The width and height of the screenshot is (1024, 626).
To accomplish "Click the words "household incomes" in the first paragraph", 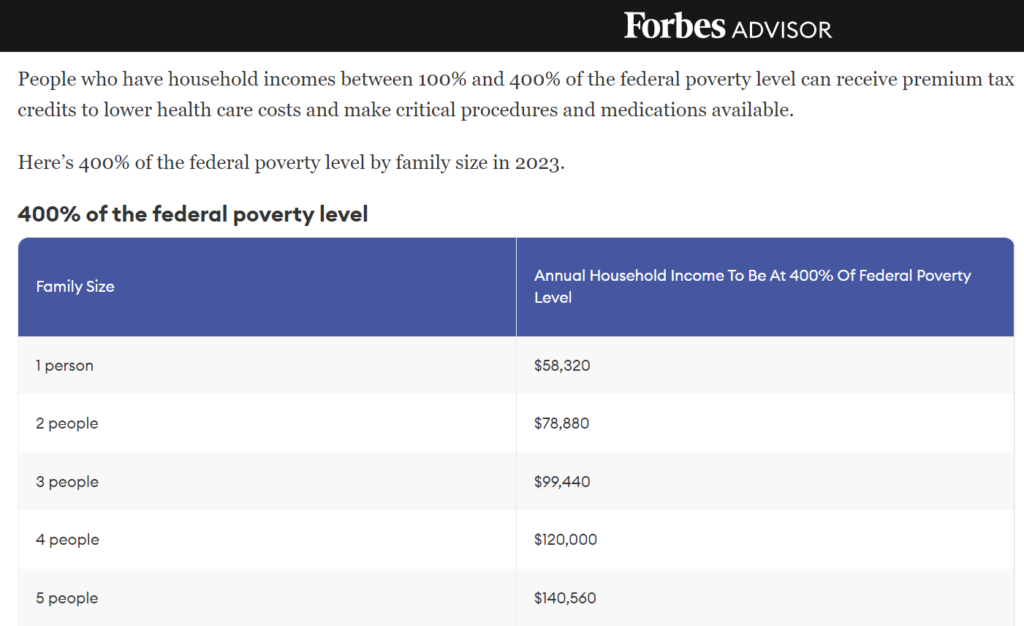I will (x=212, y=80).
